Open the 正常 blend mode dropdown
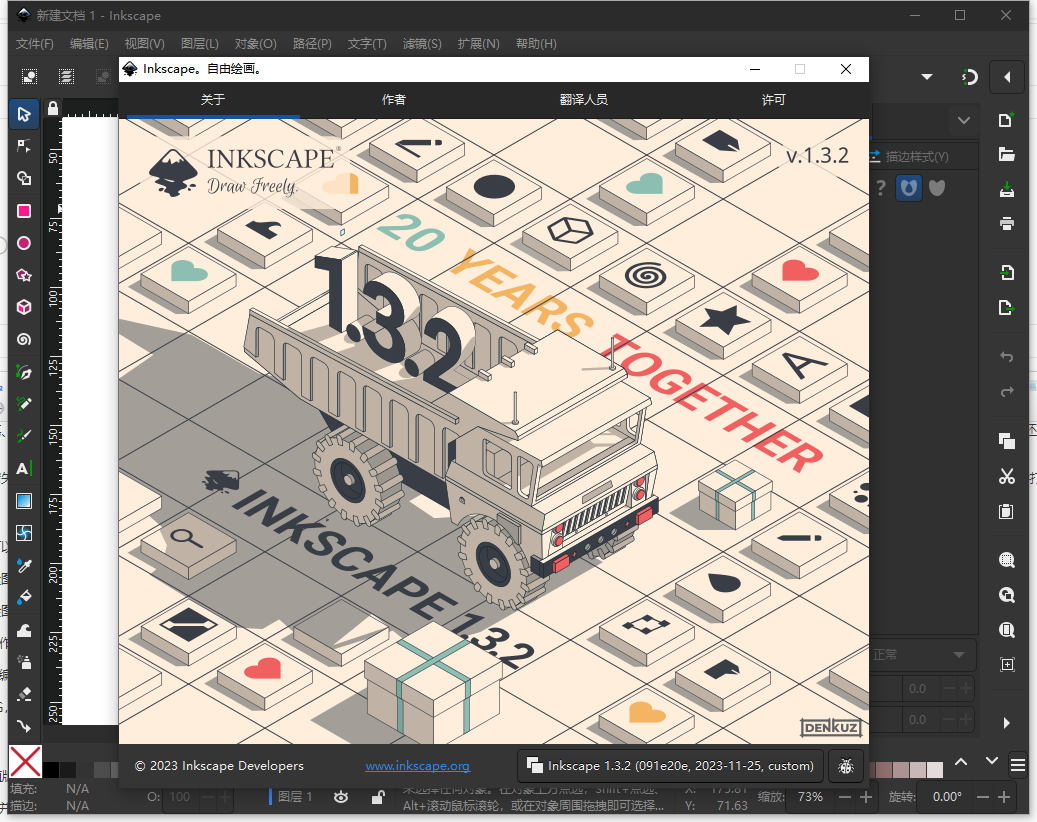 click(x=921, y=654)
